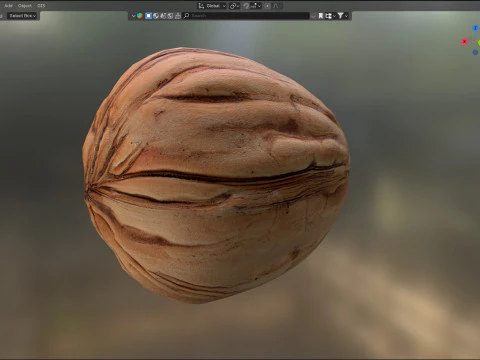Open the display mode settings icon

(329, 16)
